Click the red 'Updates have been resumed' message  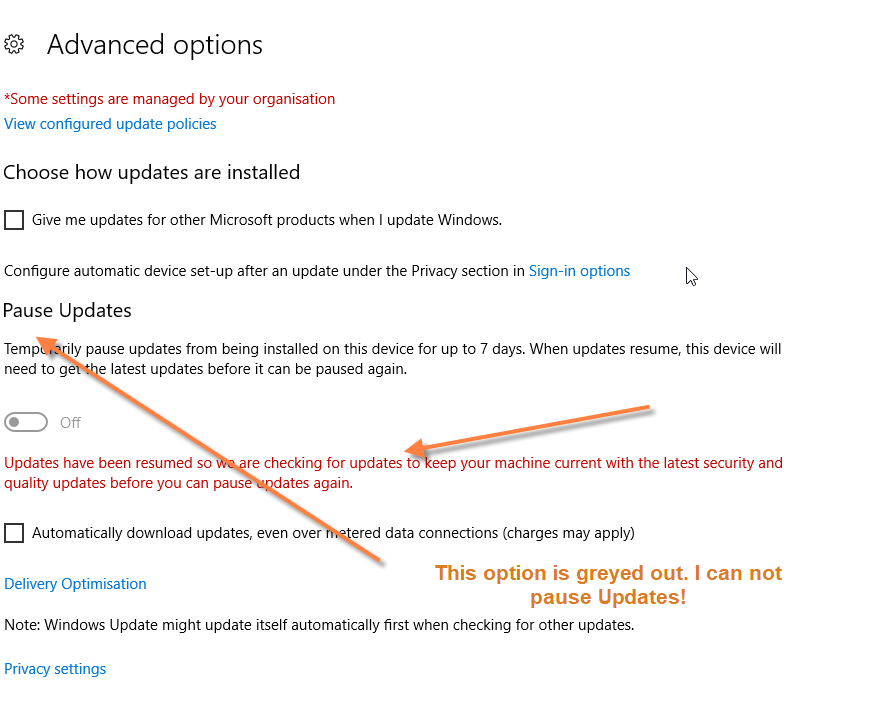point(393,473)
